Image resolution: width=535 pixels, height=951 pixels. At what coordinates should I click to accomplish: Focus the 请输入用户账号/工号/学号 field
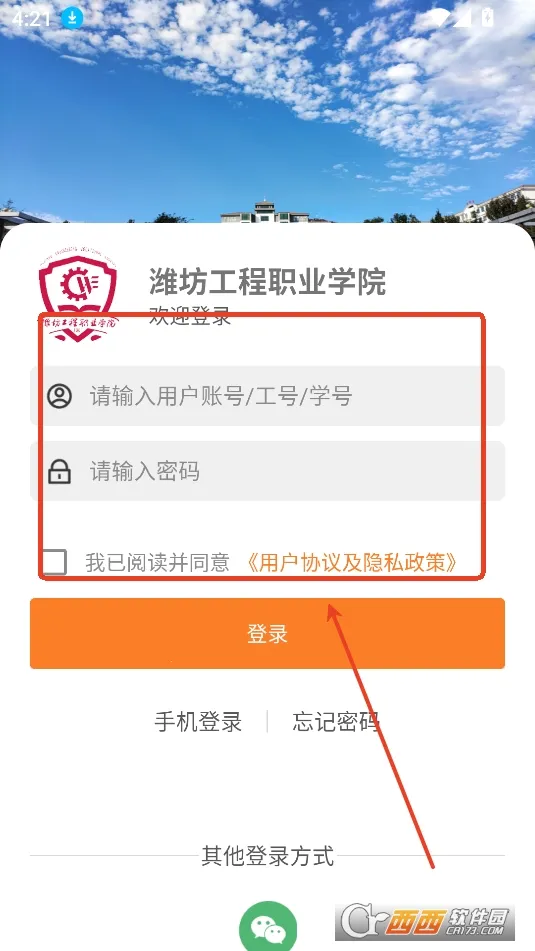[268, 396]
